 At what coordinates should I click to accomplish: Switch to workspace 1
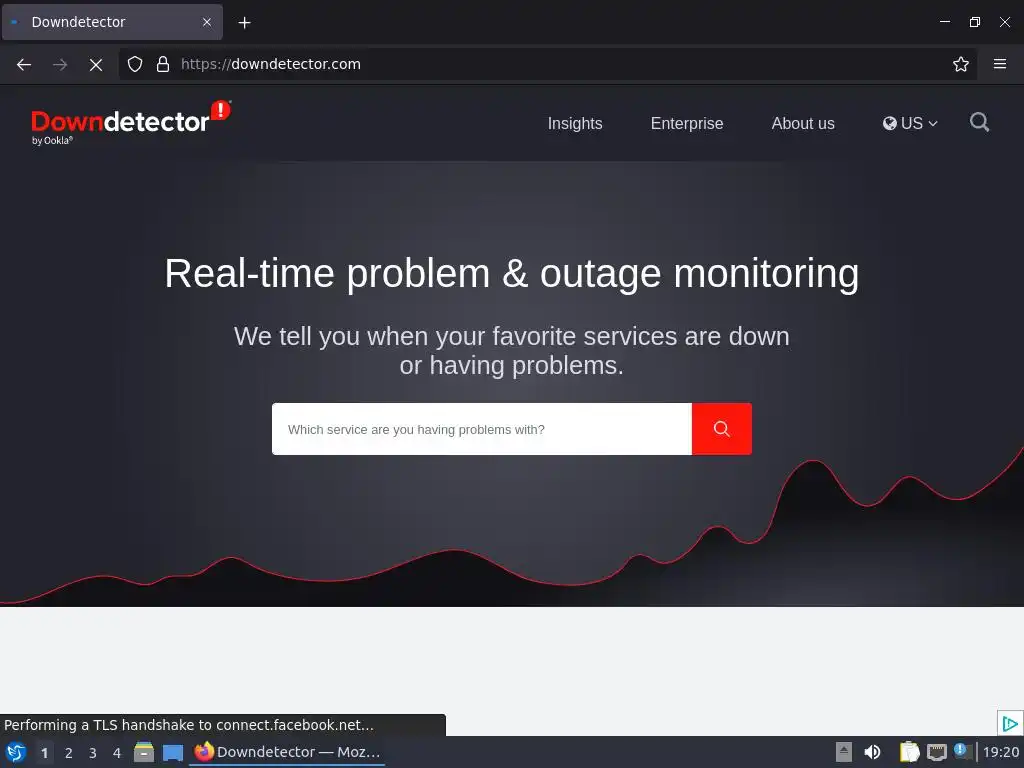[44, 753]
